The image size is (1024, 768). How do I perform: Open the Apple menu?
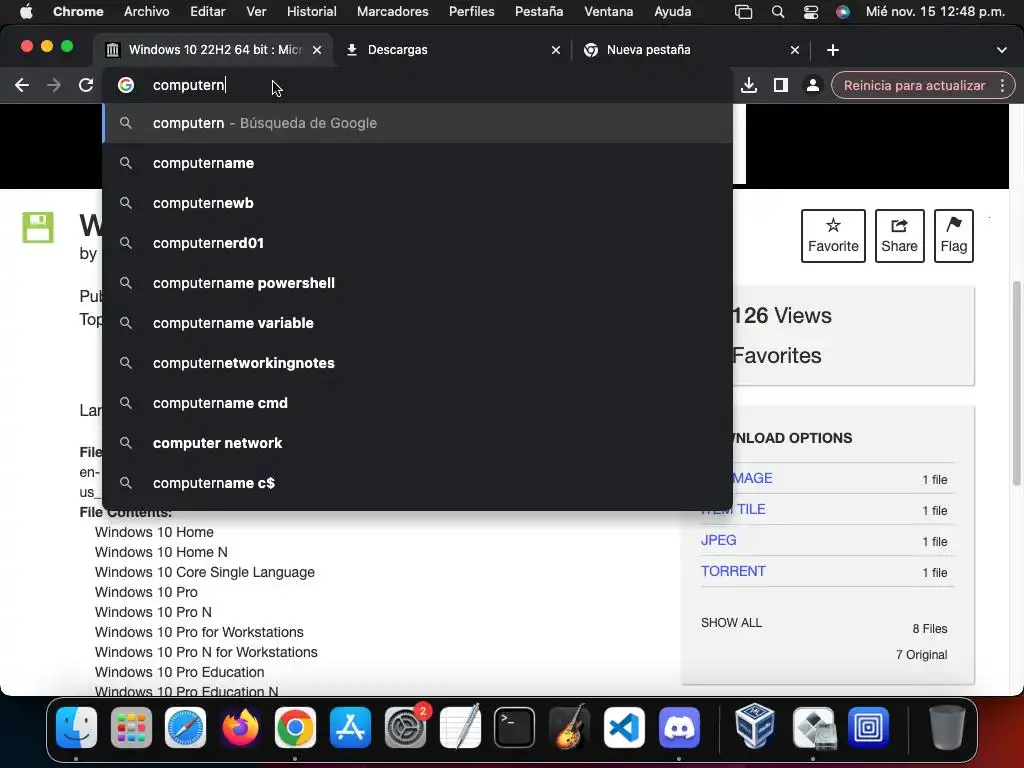coord(26,11)
